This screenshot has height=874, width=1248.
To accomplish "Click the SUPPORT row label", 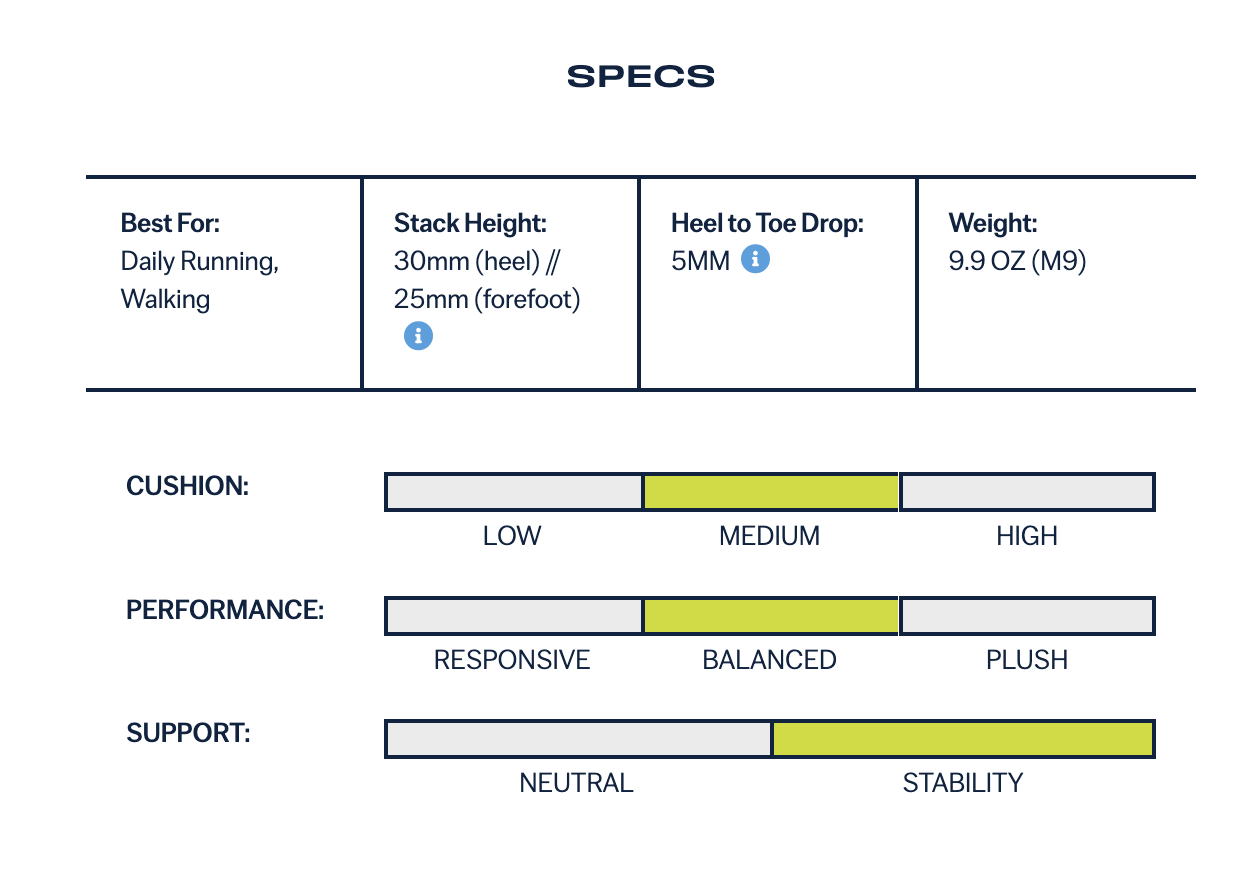I will pyautogui.click(x=188, y=733).
